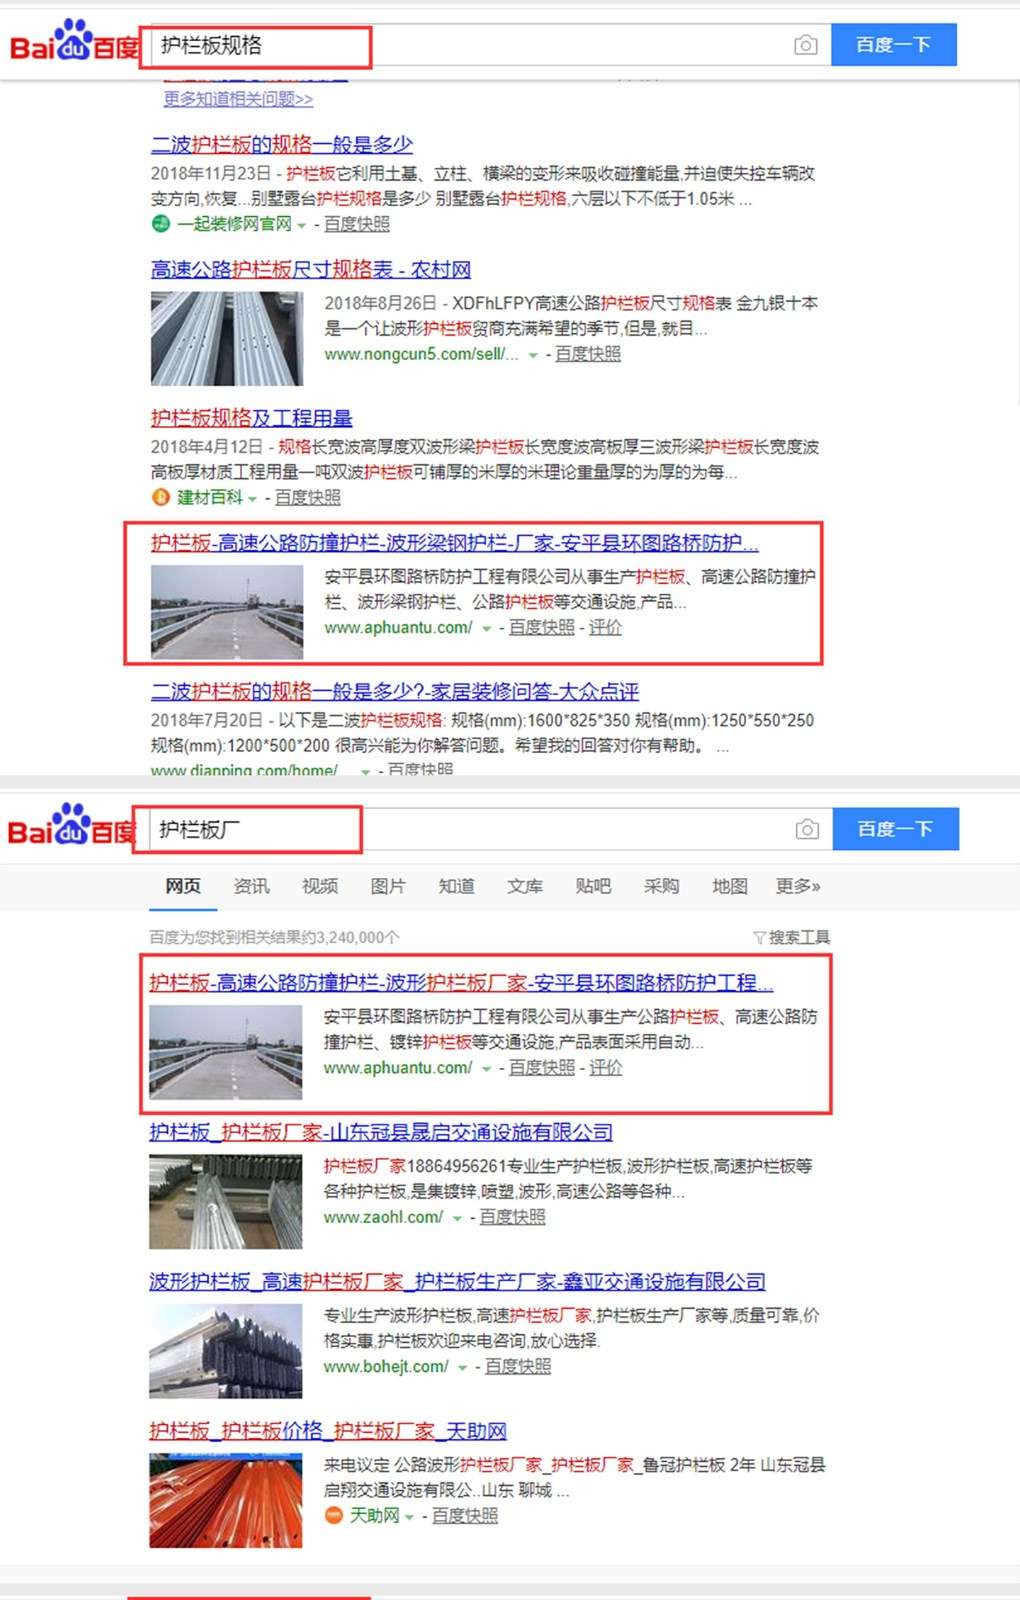Open dropdown arrow beside www.bohejt.com

(462, 1367)
